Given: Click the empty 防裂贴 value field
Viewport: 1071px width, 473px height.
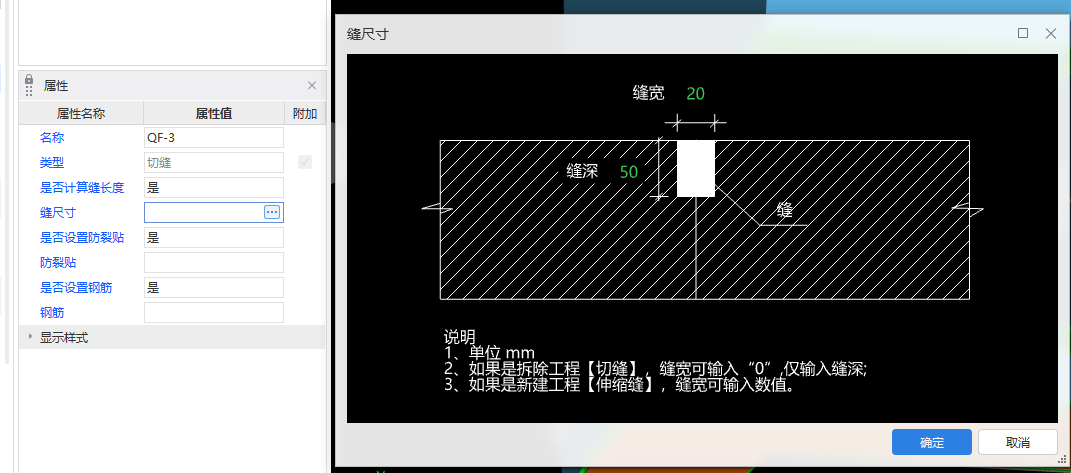Looking at the screenshot, I should (214, 262).
